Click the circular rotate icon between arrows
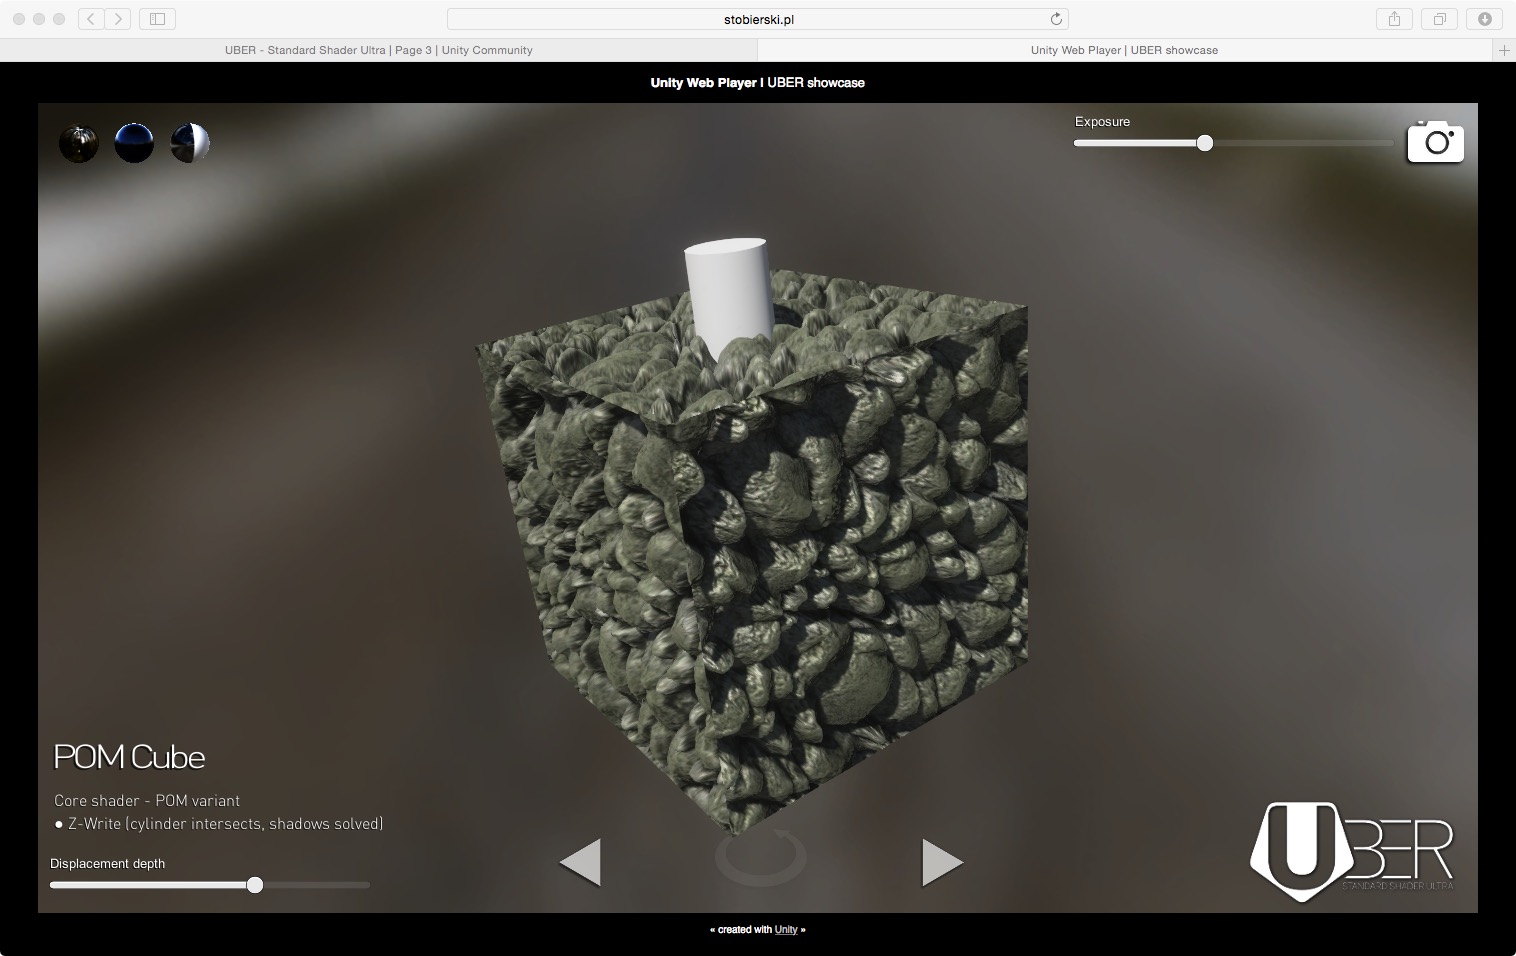 click(761, 858)
